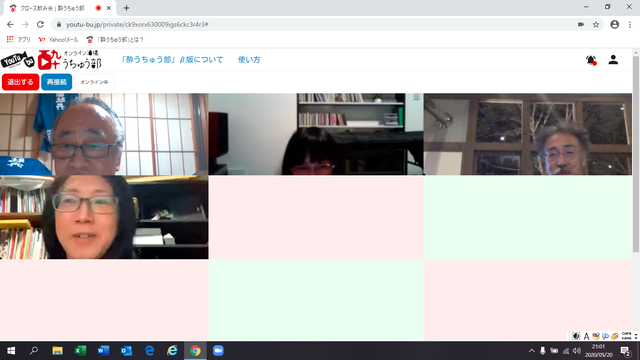Open a new browser tab

pos(126,8)
